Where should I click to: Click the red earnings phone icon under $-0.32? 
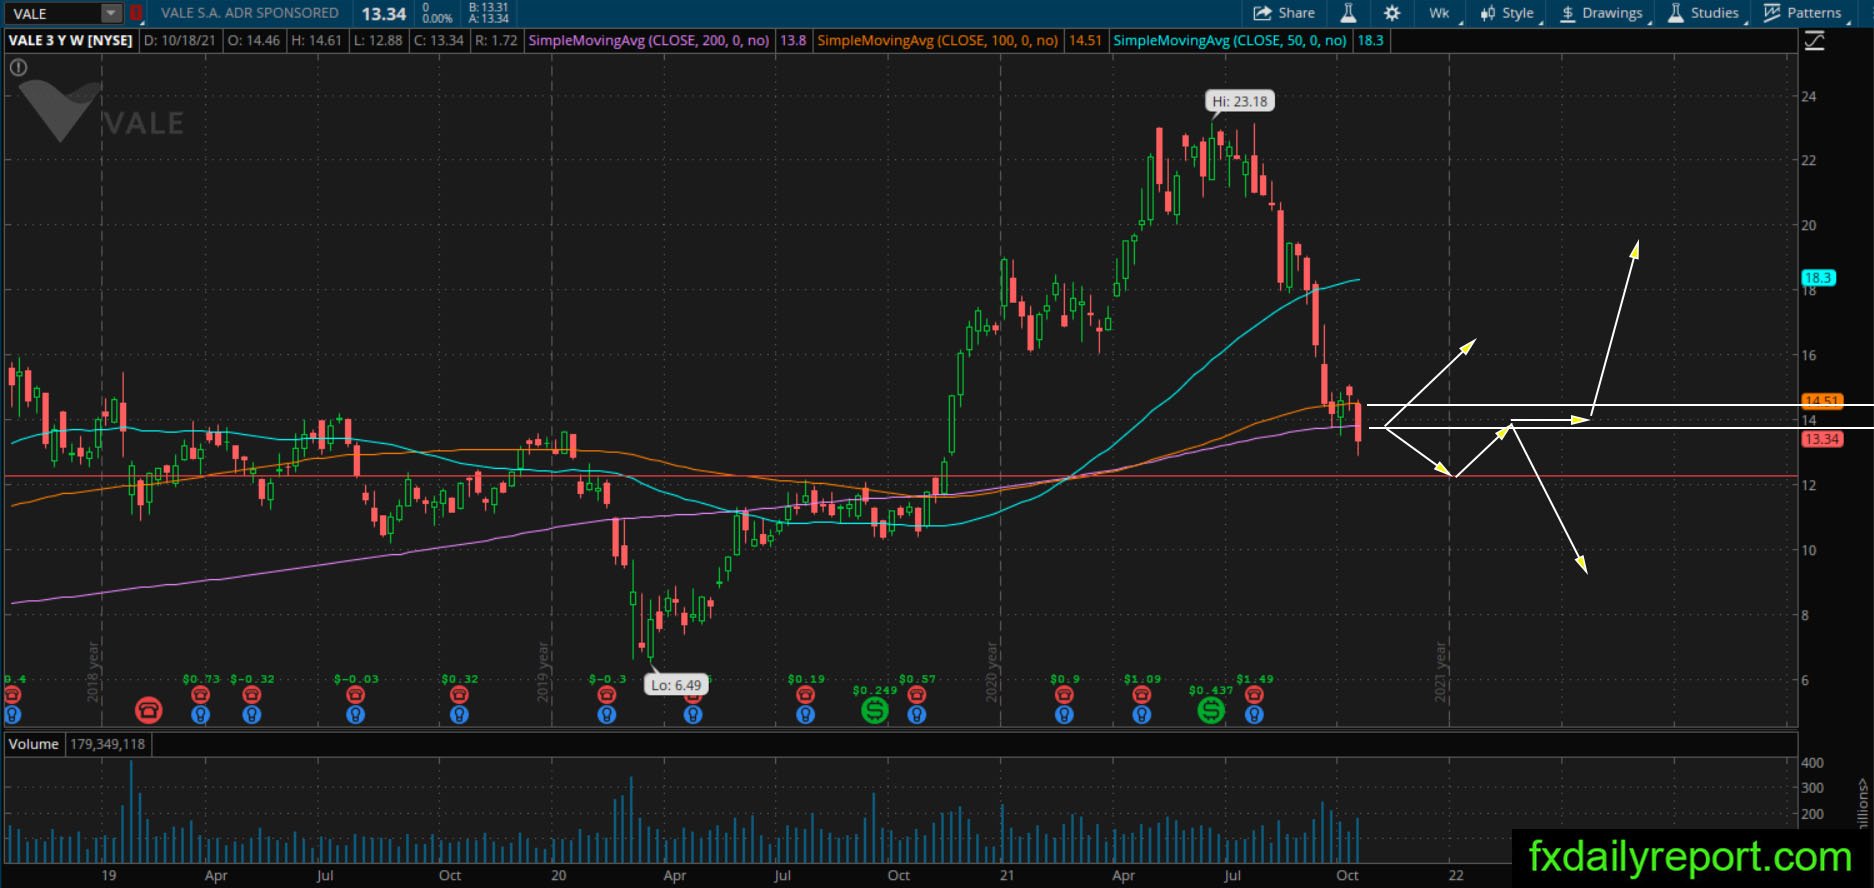coord(252,695)
